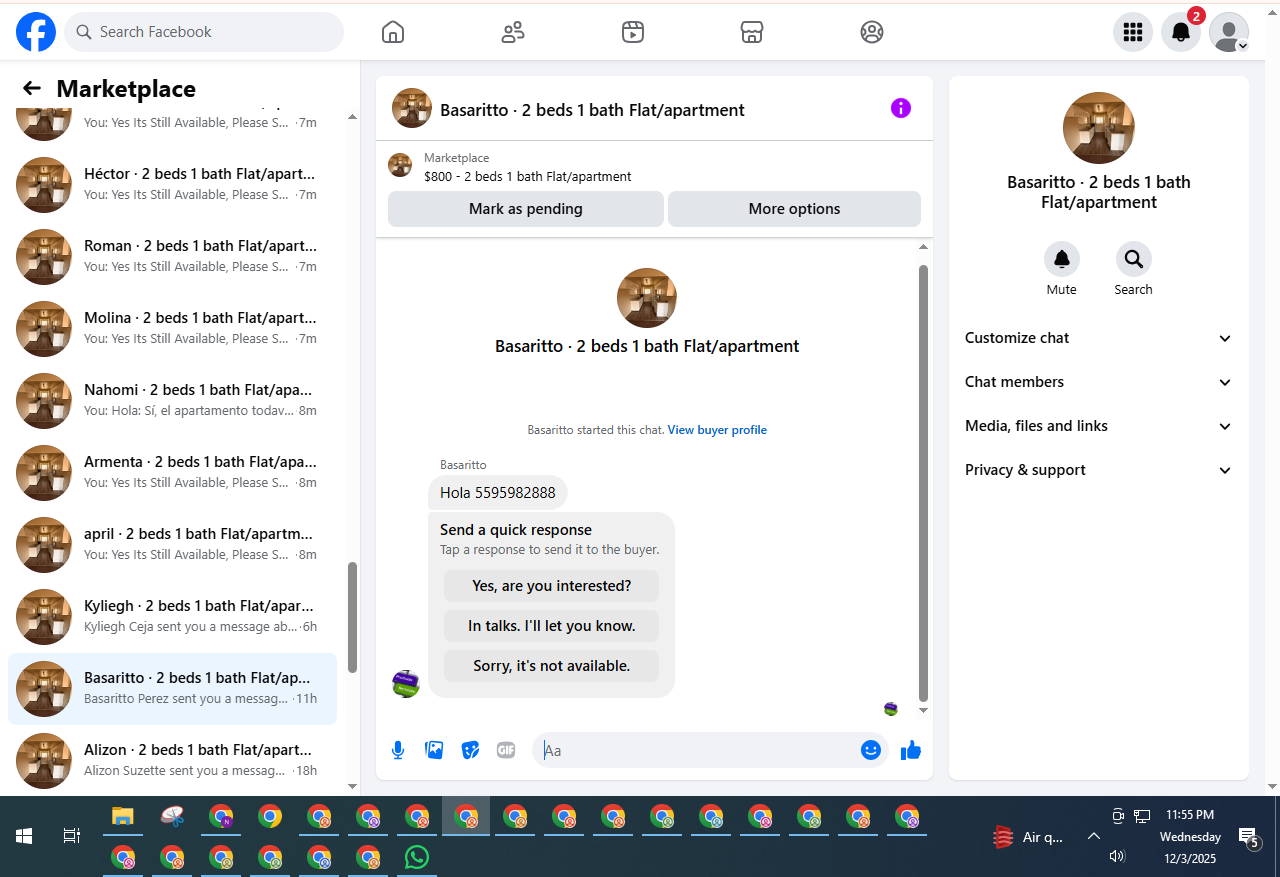Viewport: 1280px width, 877px height.
Task: Open Kyliegh's apartment conversation
Action: tap(172, 617)
